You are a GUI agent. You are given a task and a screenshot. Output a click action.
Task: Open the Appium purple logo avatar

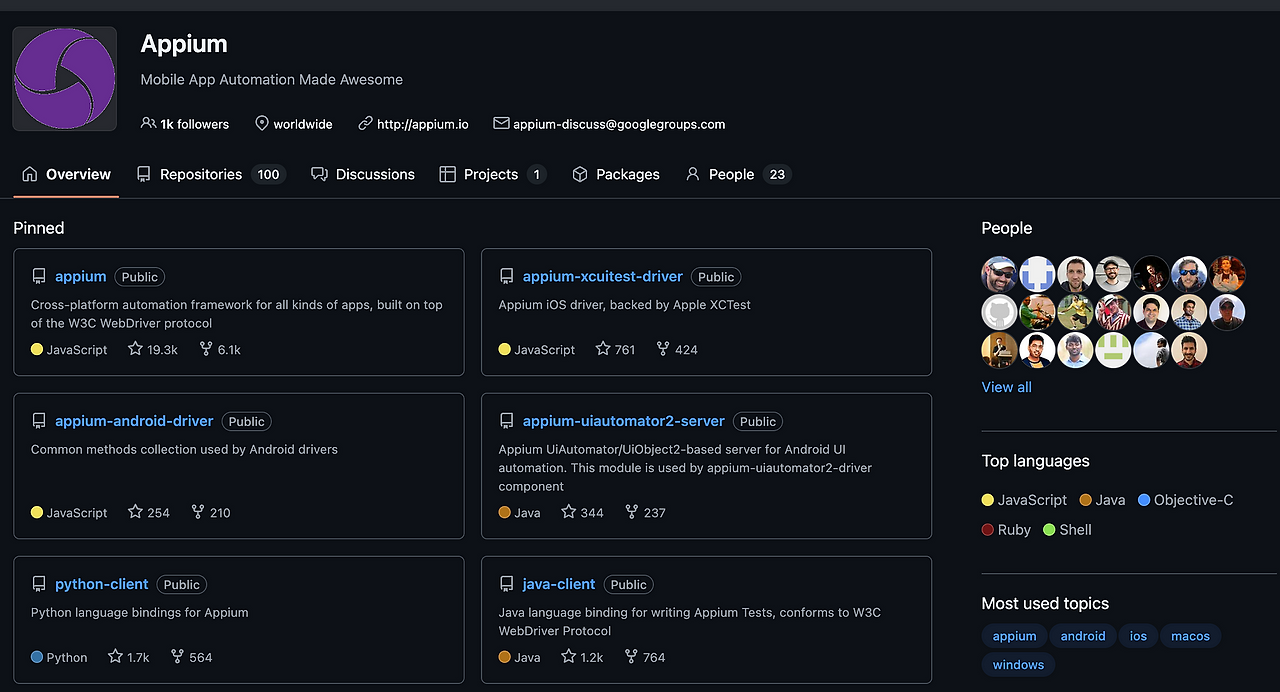65,79
